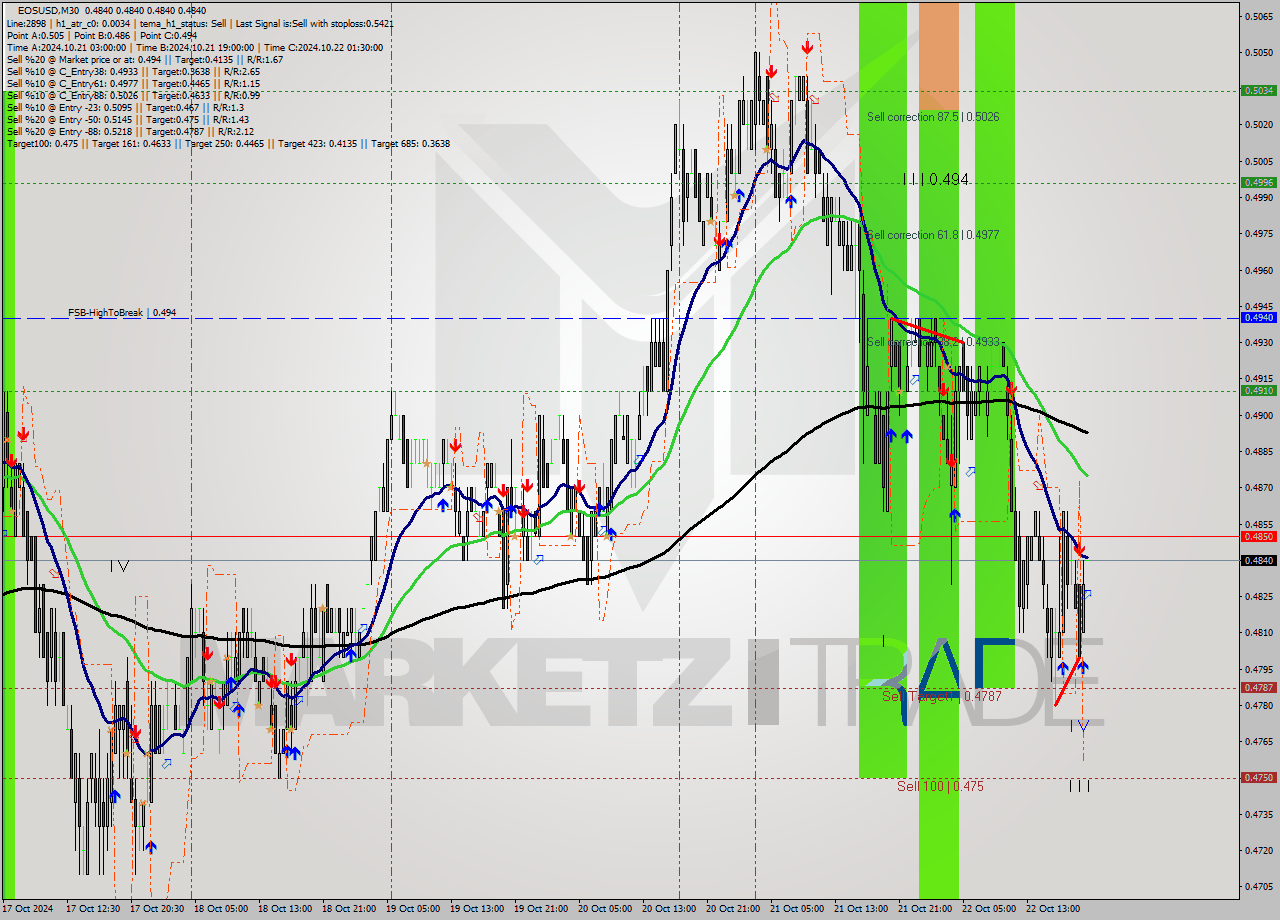Screen dimensions: 1280x920
Task: Click the EOSUSD,M30 symbol title
Action: [49, 9]
